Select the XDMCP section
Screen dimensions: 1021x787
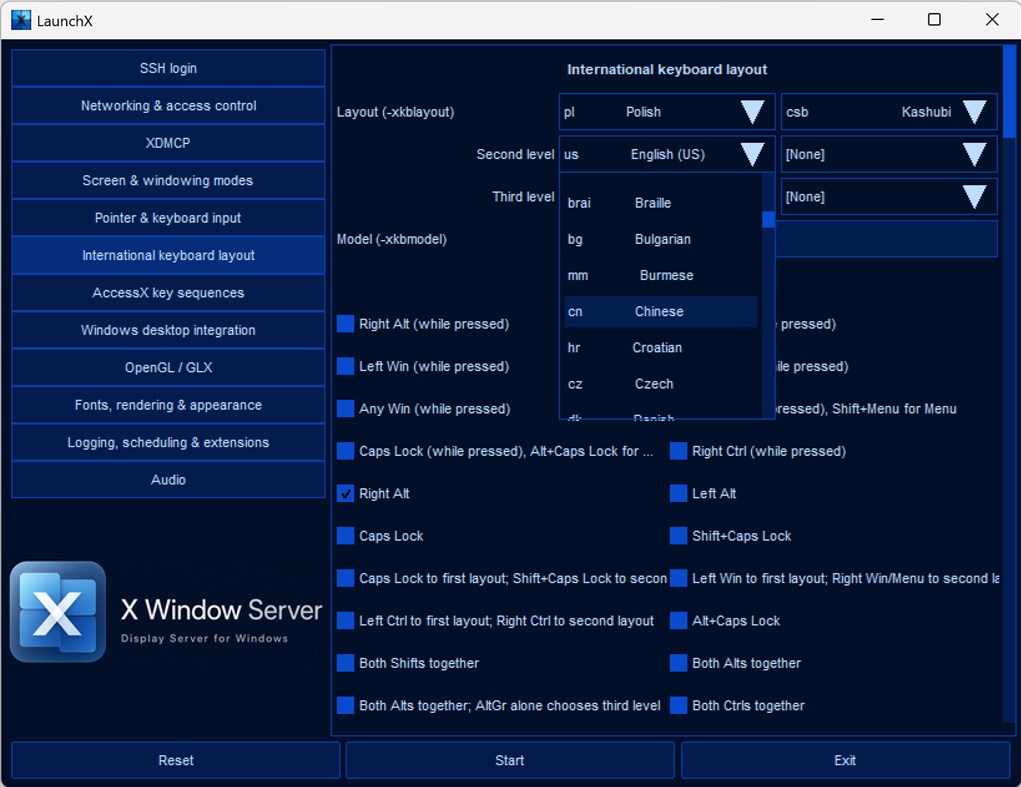click(x=168, y=143)
